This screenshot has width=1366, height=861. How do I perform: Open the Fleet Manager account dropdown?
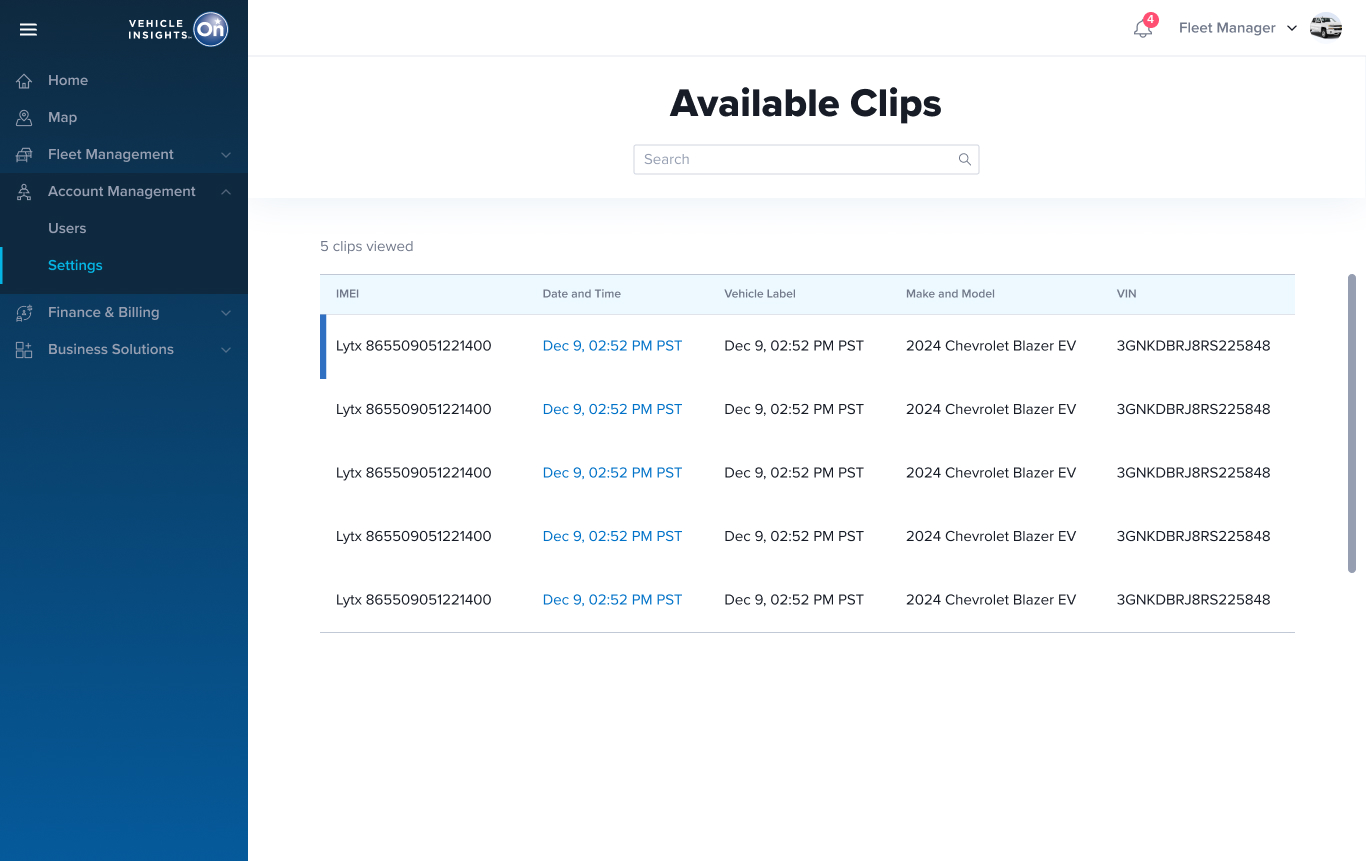[x=1238, y=28]
